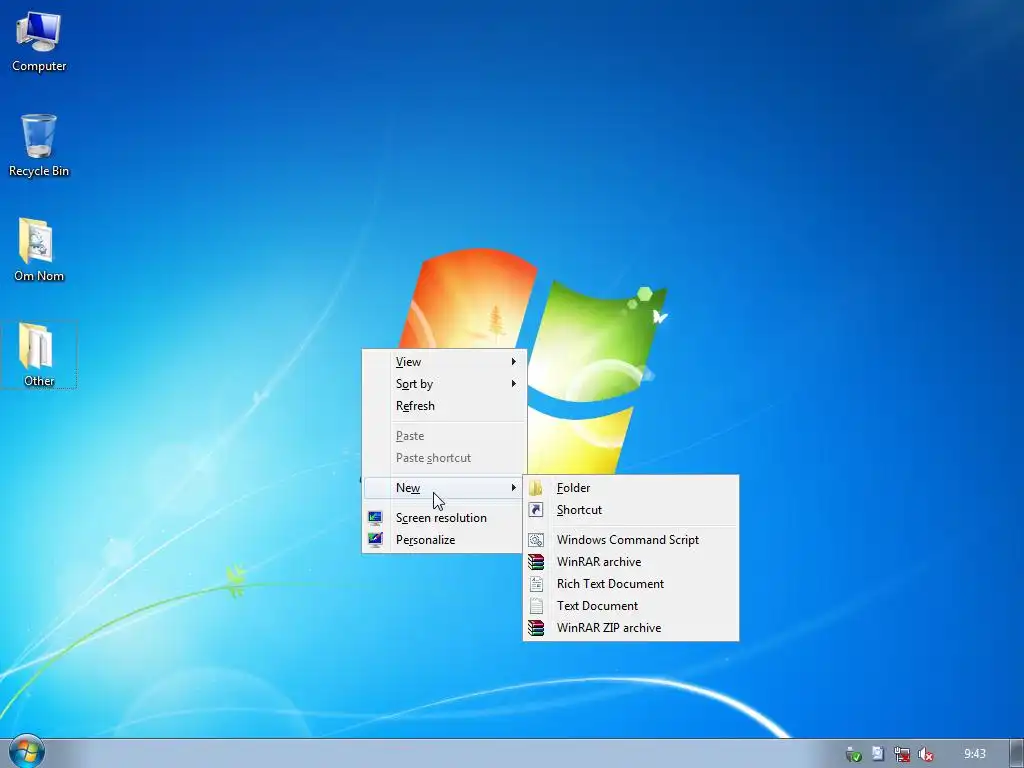Create a new Shortcut
The image size is (1024, 768).
pyautogui.click(x=631, y=510)
